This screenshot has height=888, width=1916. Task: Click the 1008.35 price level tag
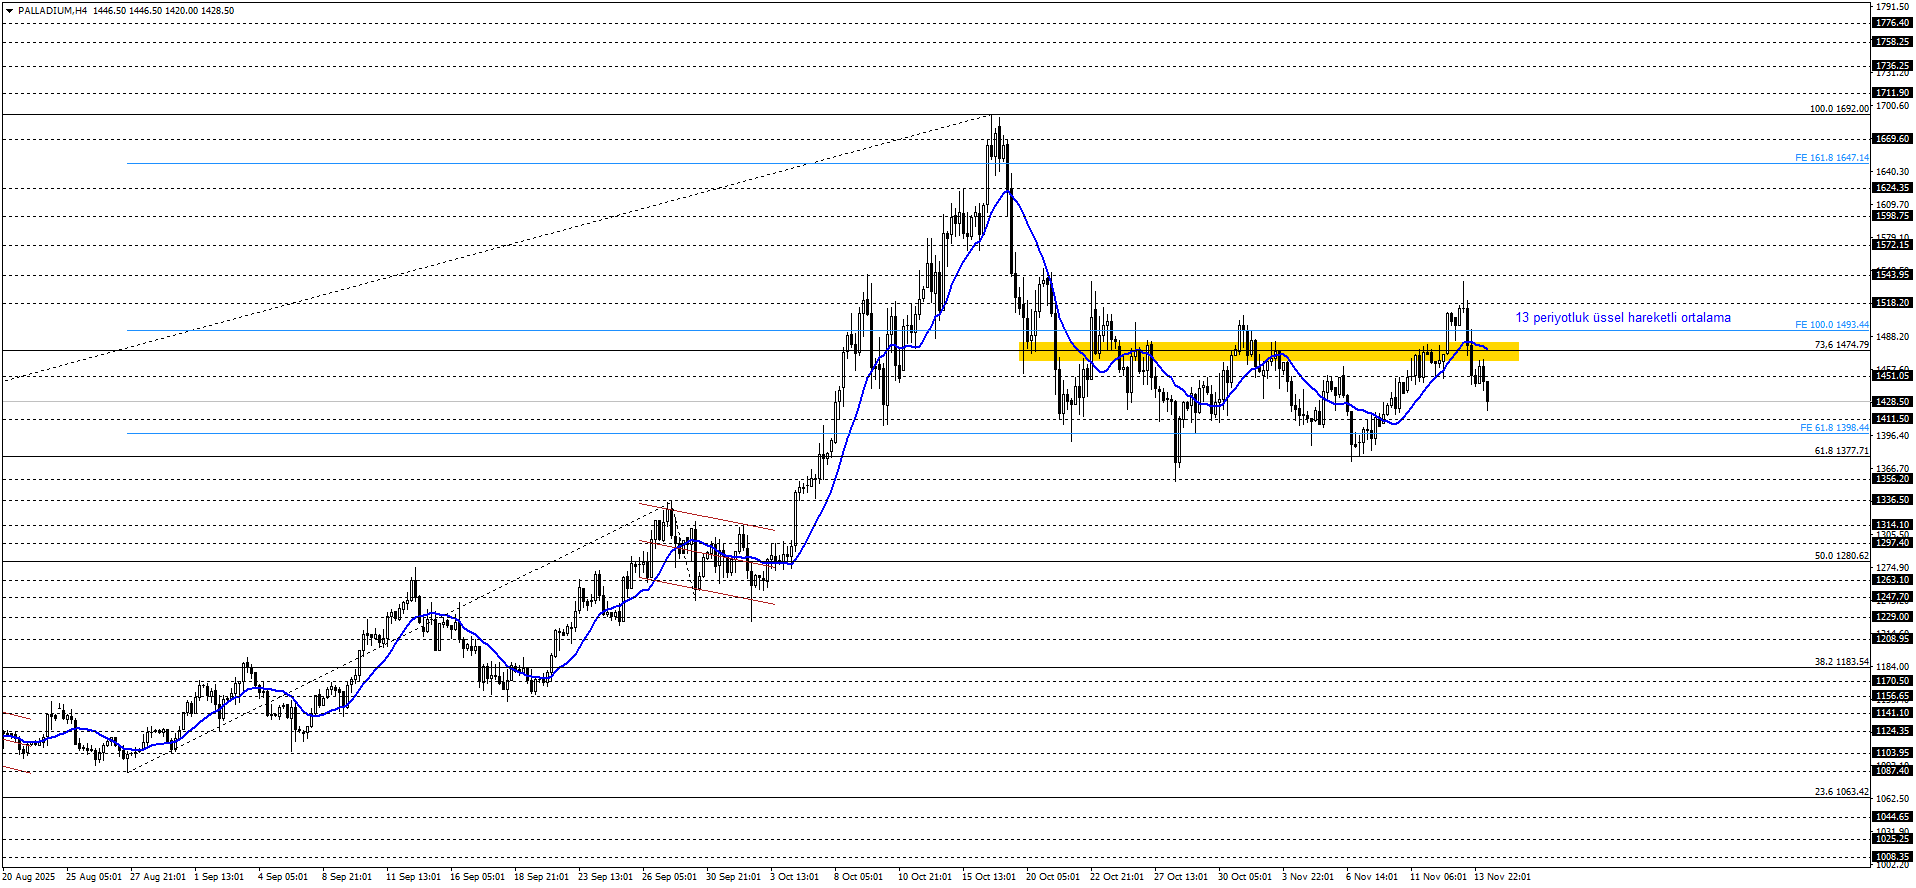pyautogui.click(x=1892, y=857)
